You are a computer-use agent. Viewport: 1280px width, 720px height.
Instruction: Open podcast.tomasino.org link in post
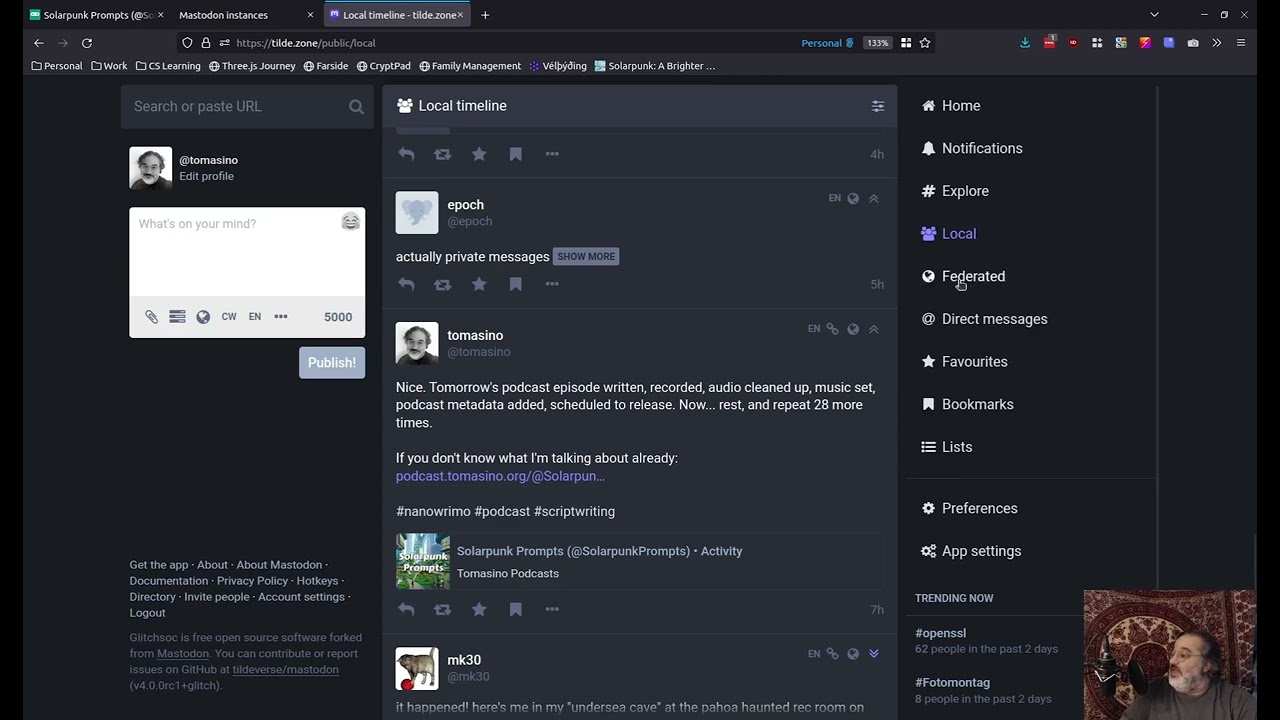(500, 476)
